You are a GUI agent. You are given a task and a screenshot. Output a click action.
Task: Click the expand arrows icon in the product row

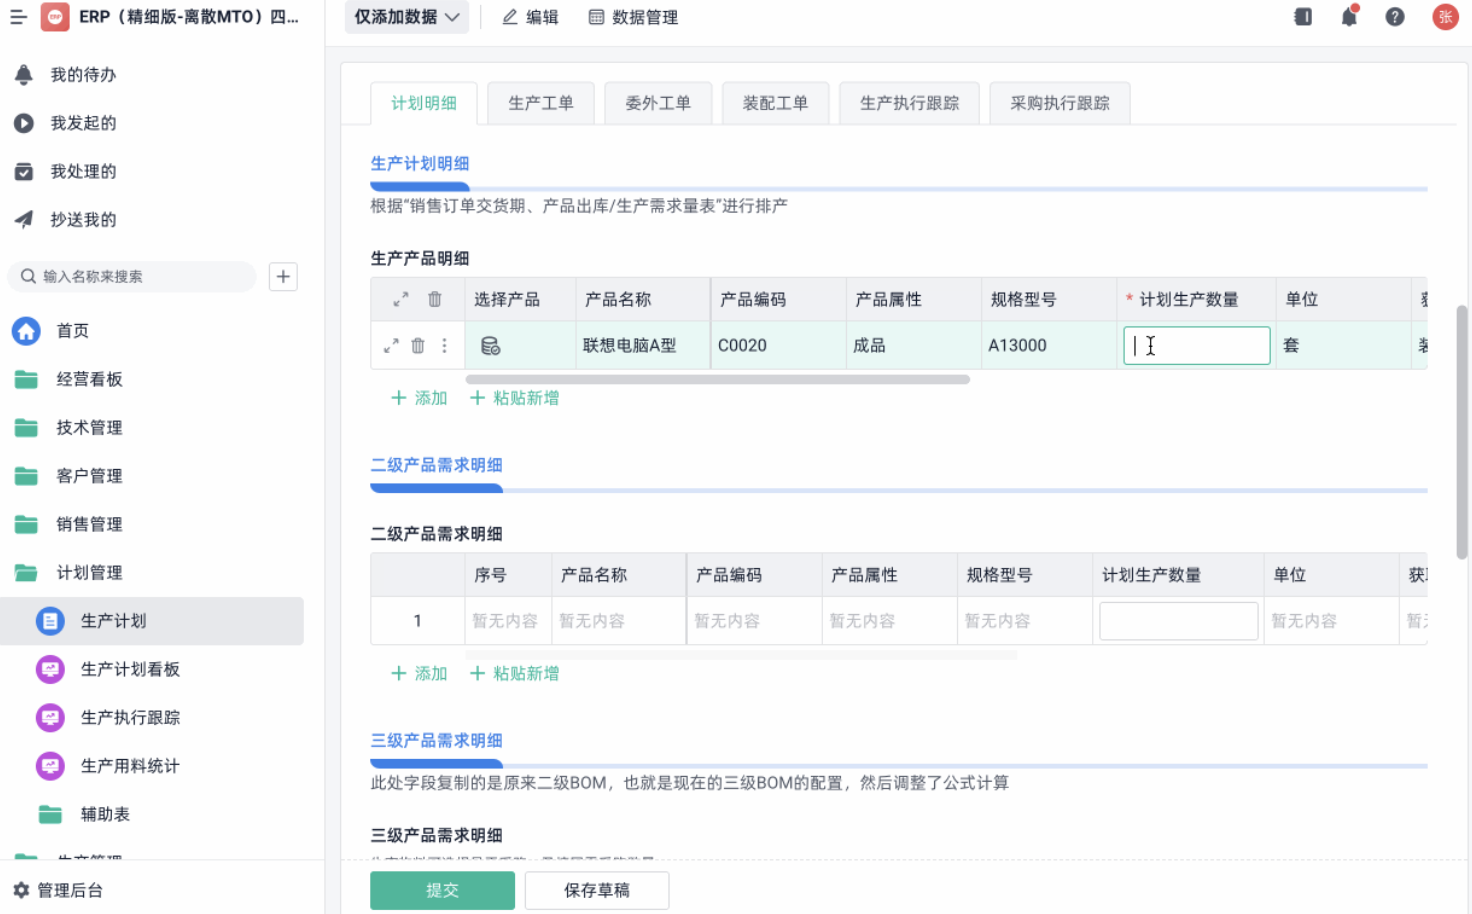tap(391, 346)
